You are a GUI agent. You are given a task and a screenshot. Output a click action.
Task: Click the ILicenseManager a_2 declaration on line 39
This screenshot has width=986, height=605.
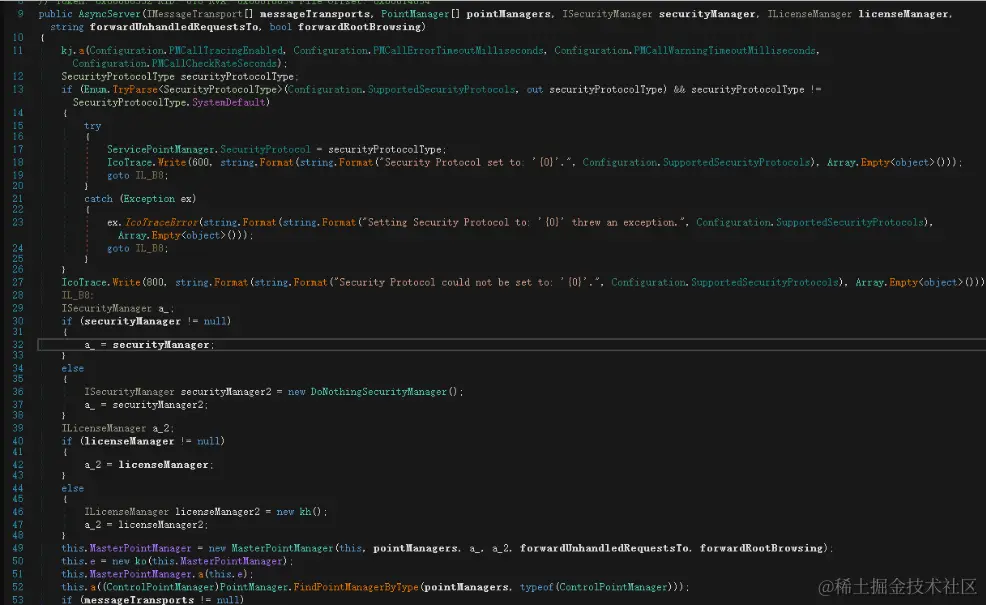pyautogui.click(x=117, y=429)
